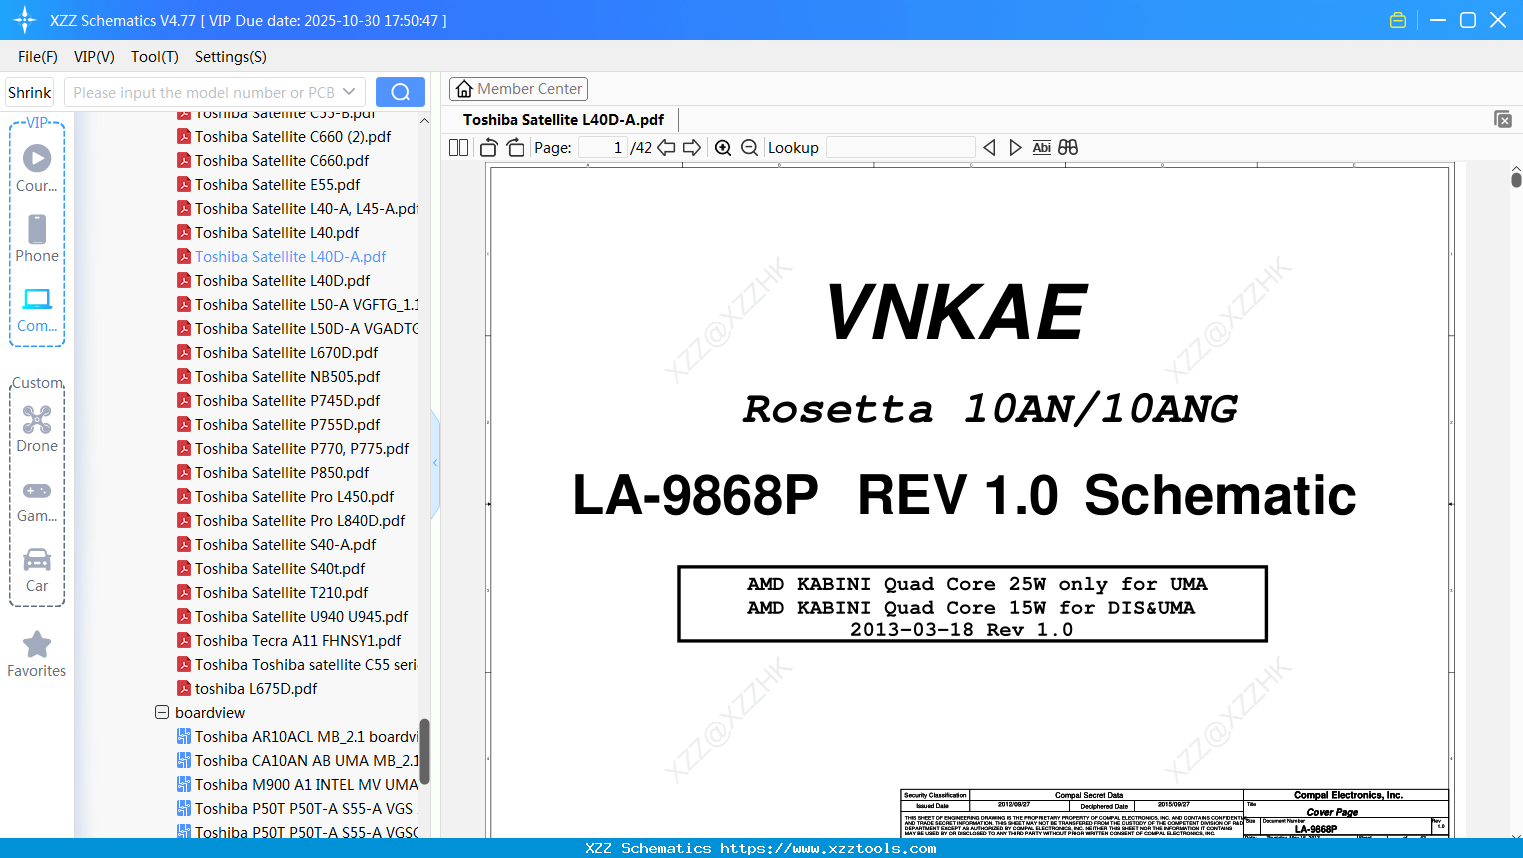
Task: Toggle the two-page side panel view
Action: tap(459, 148)
